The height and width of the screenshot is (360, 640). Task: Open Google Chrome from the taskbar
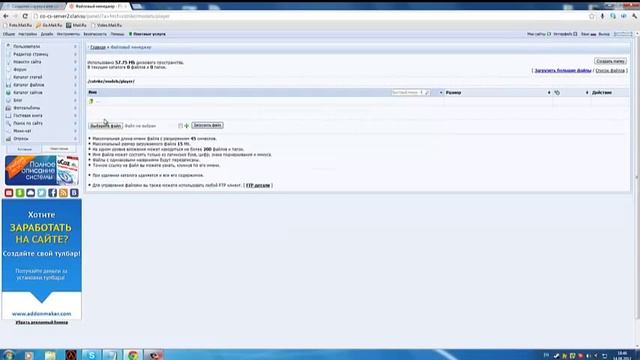click(133, 355)
